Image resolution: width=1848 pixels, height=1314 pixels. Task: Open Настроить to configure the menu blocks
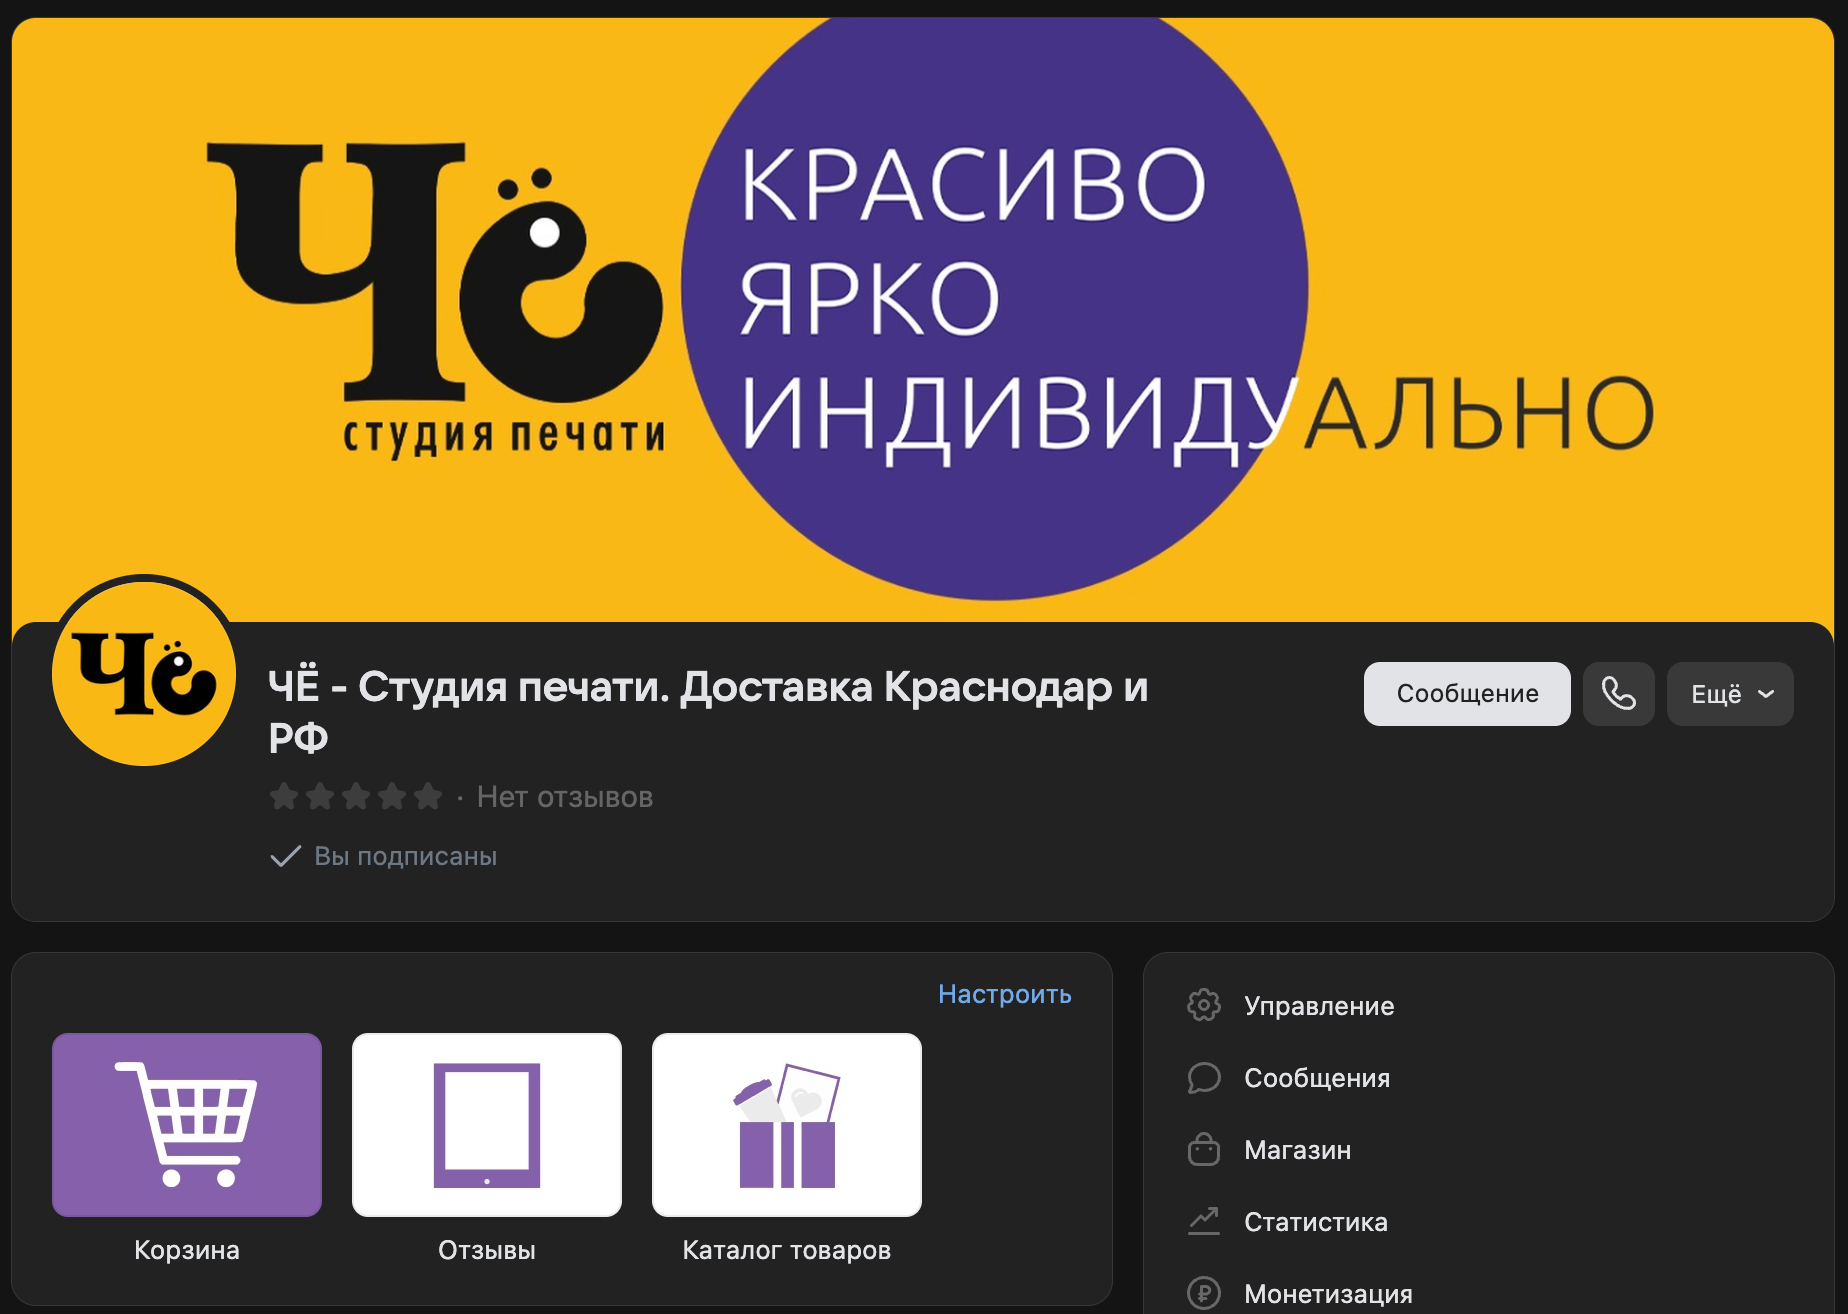coord(1004,995)
